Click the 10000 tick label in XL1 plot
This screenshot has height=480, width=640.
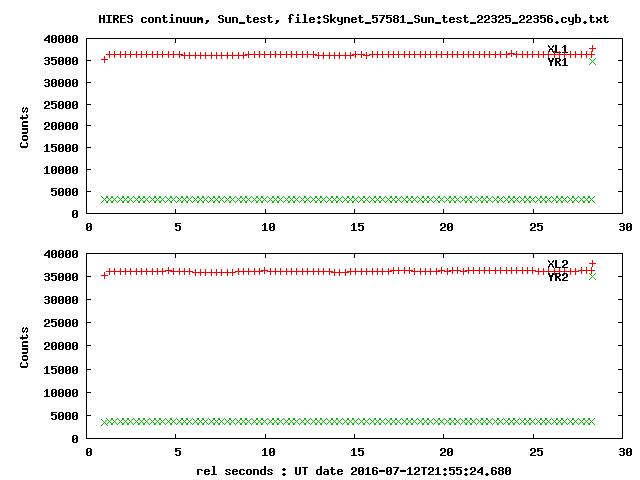[61, 170]
